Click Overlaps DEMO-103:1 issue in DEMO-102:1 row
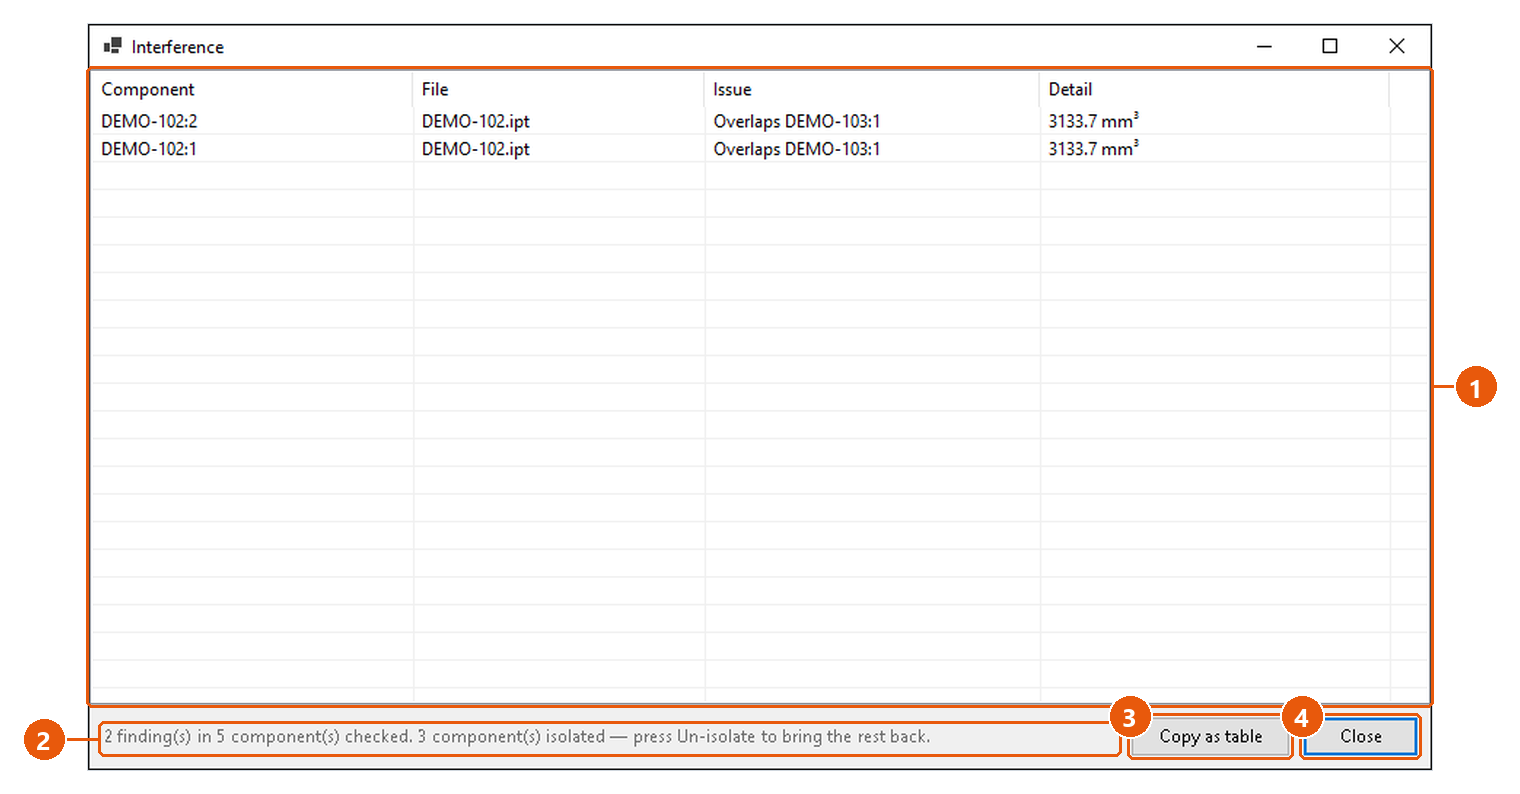 [x=797, y=149]
